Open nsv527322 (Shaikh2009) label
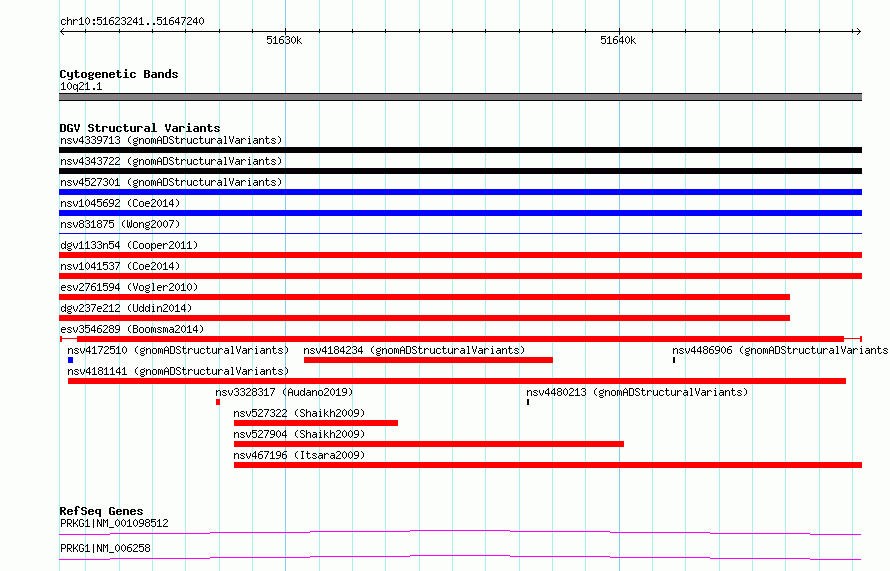 click(299, 413)
